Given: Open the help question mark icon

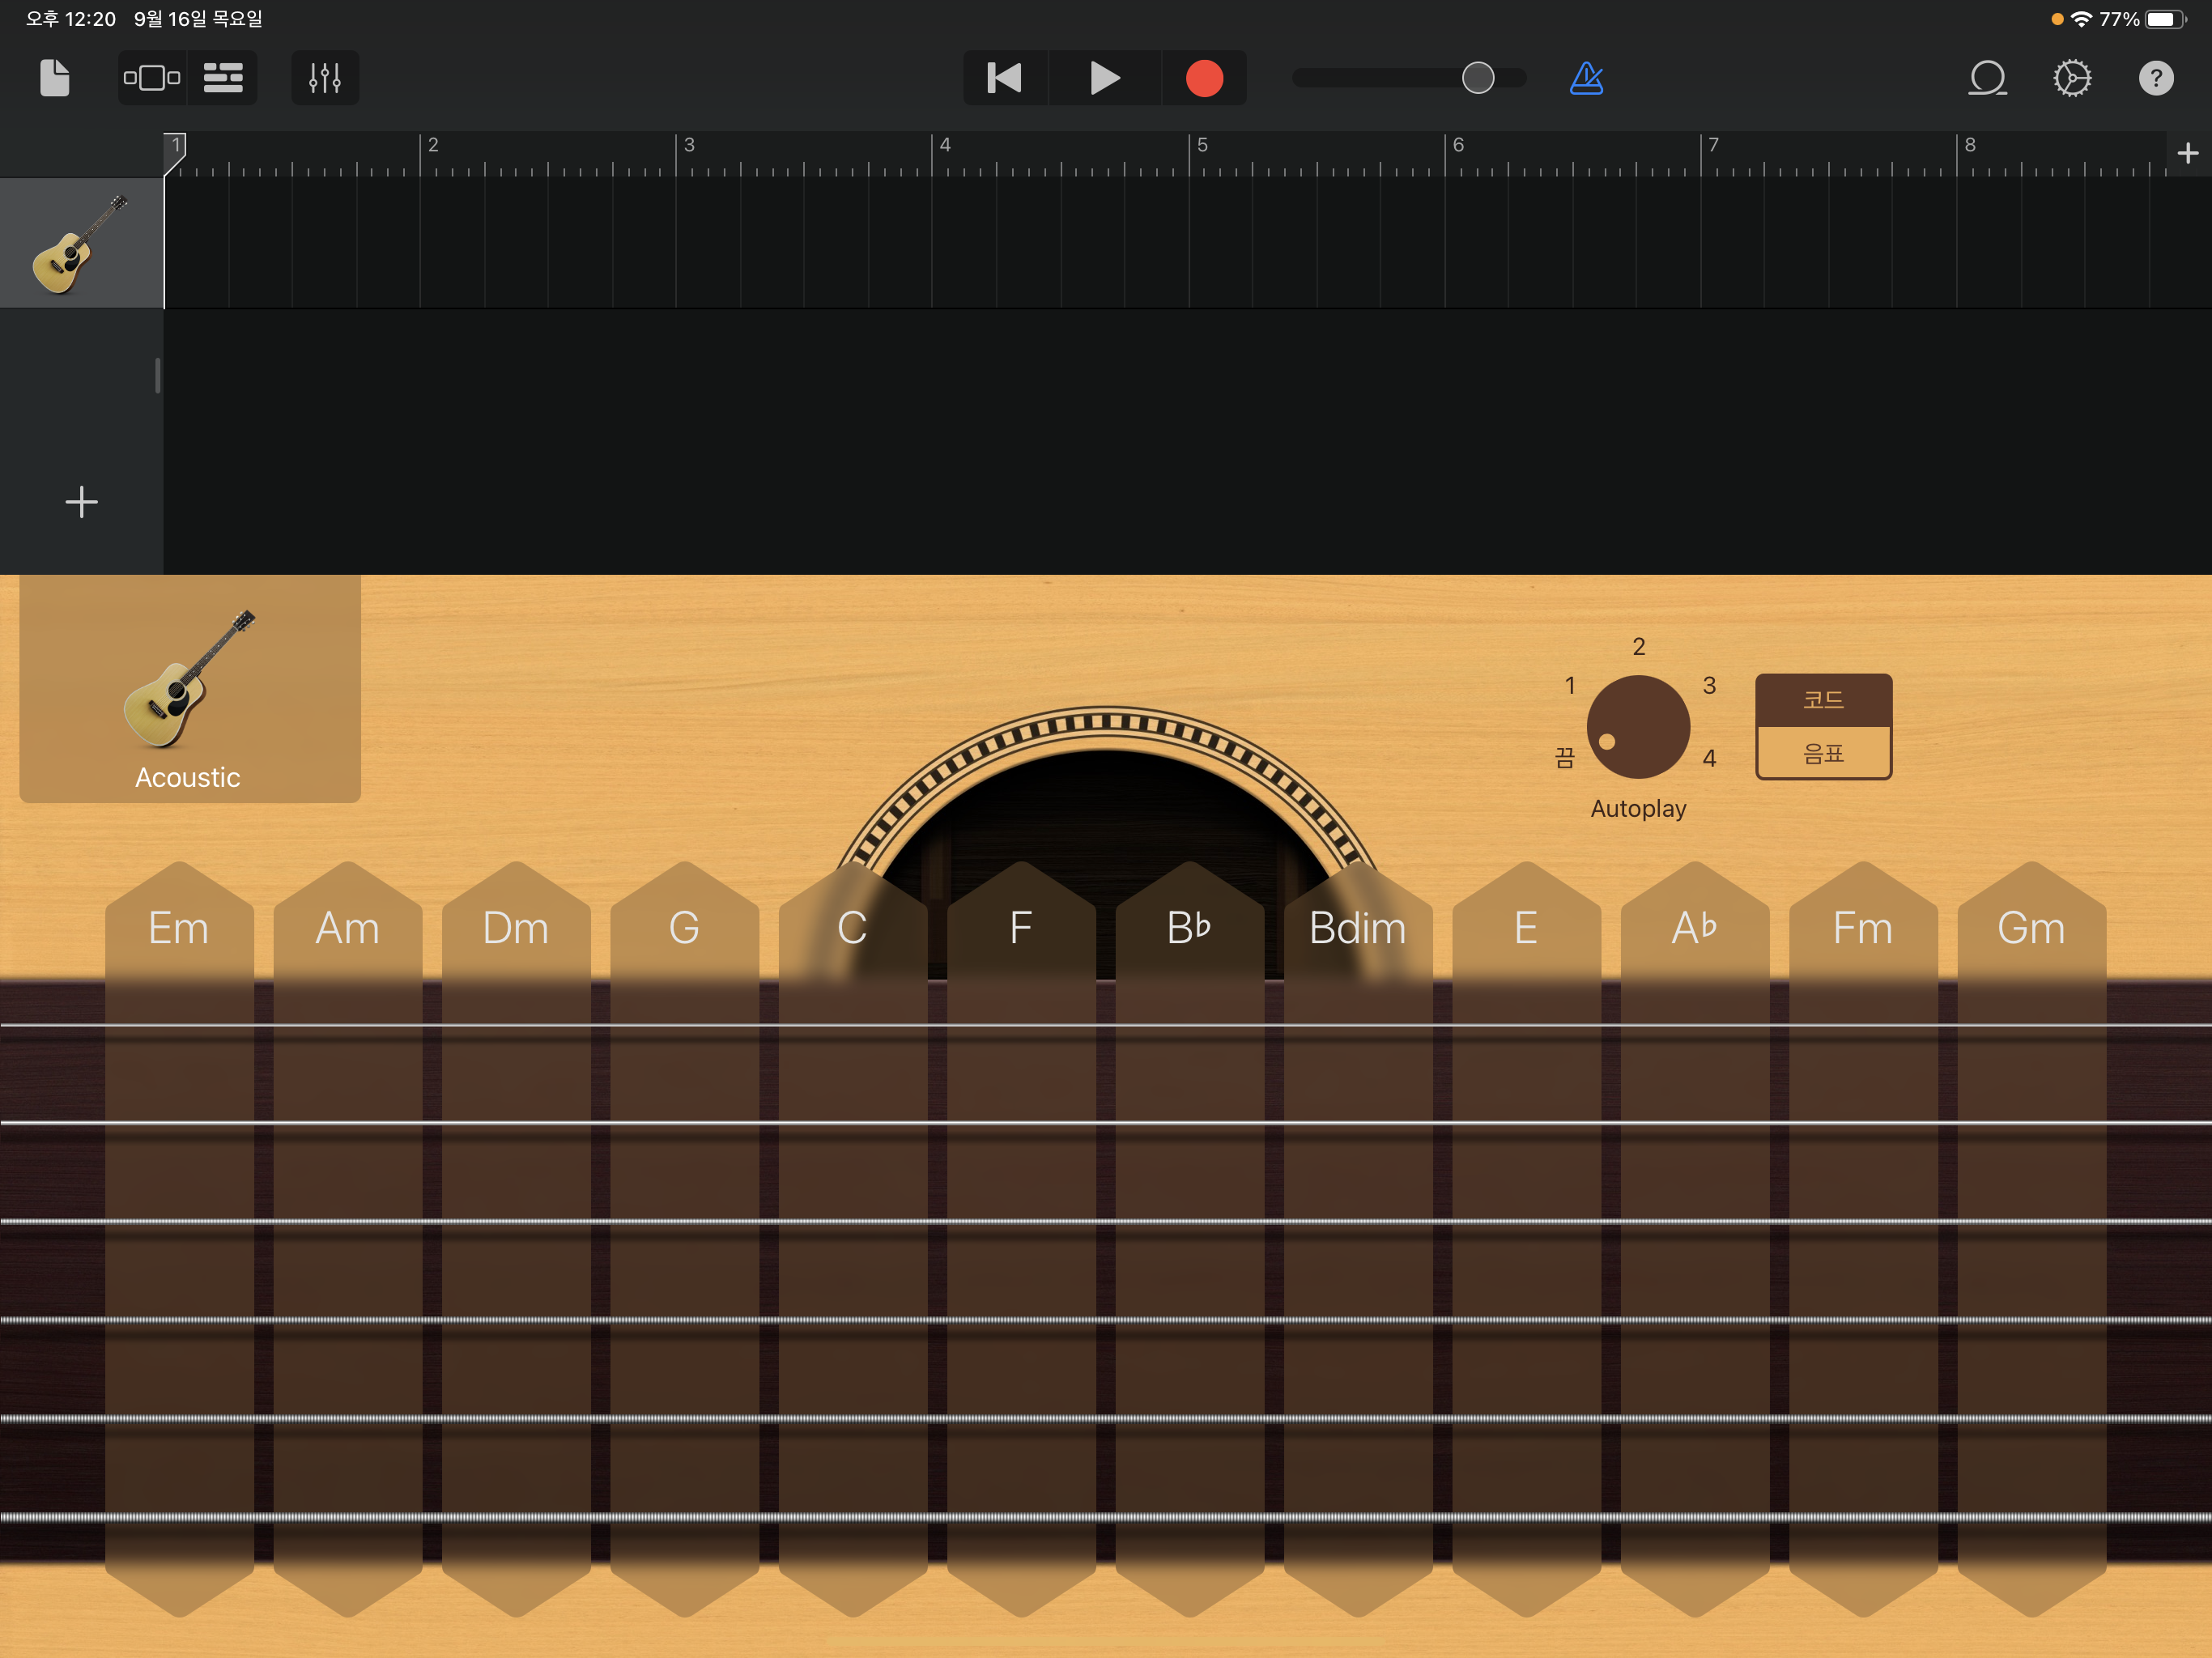Looking at the screenshot, I should [2156, 78].
